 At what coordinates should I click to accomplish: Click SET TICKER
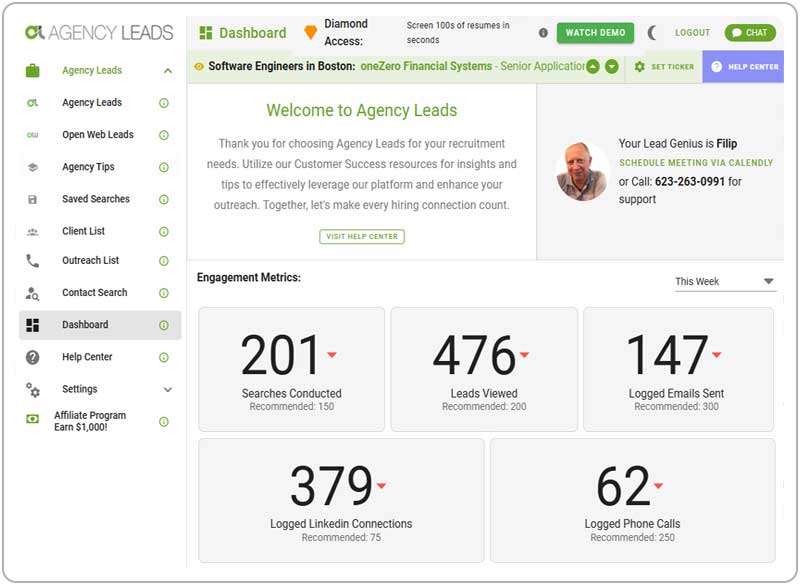[664, 67]
